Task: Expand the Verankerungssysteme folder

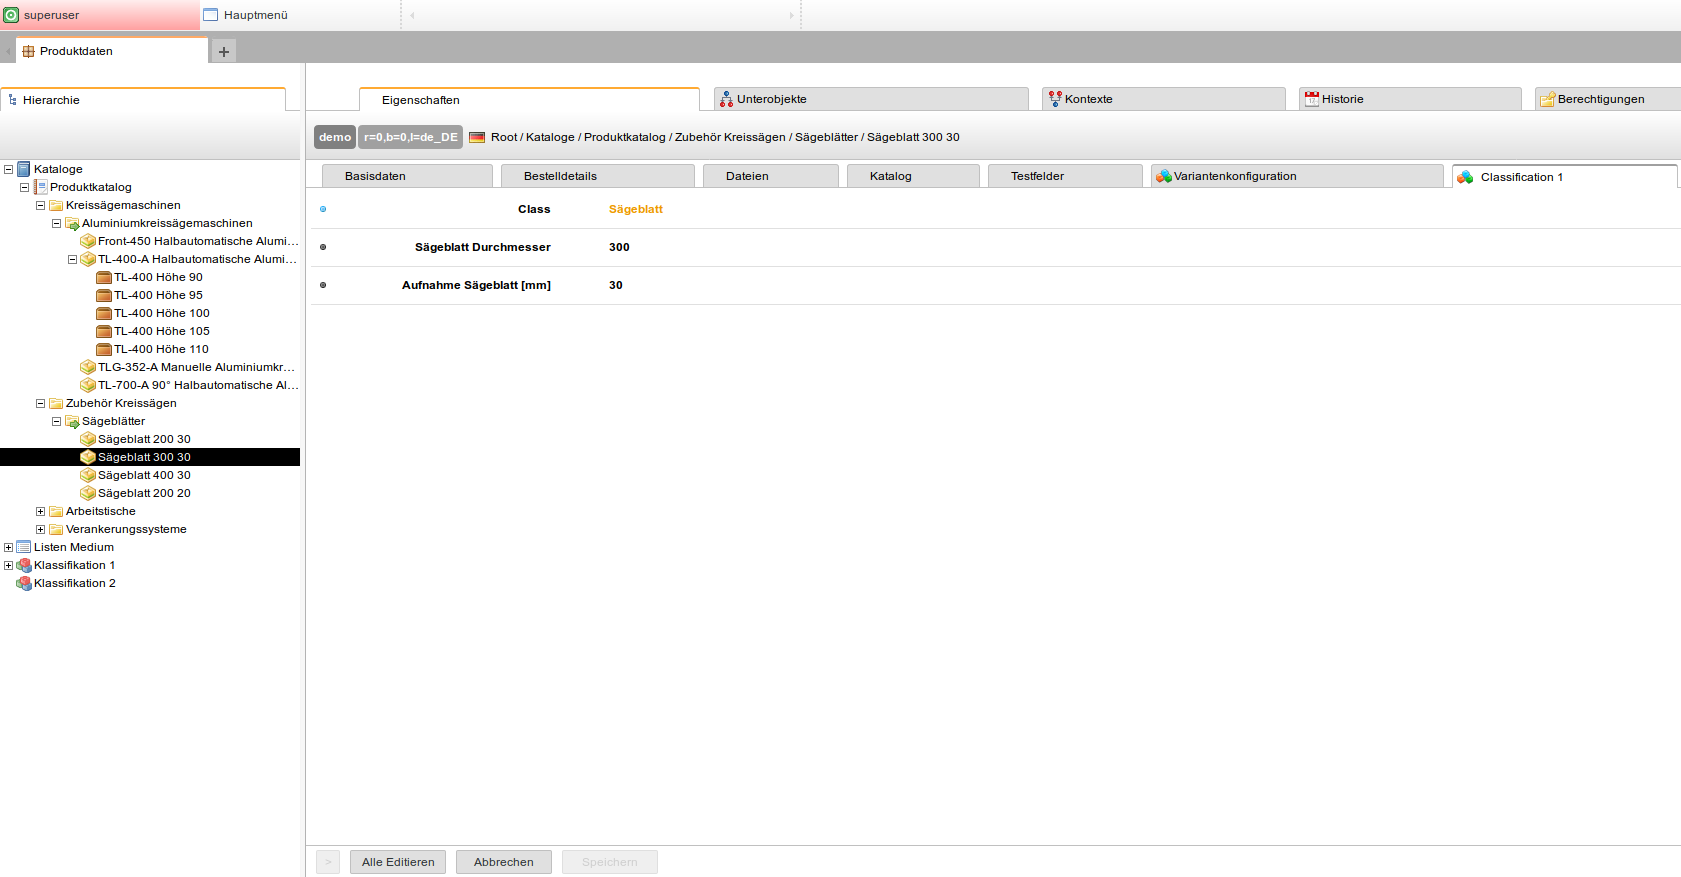Action: click(41, 530)
